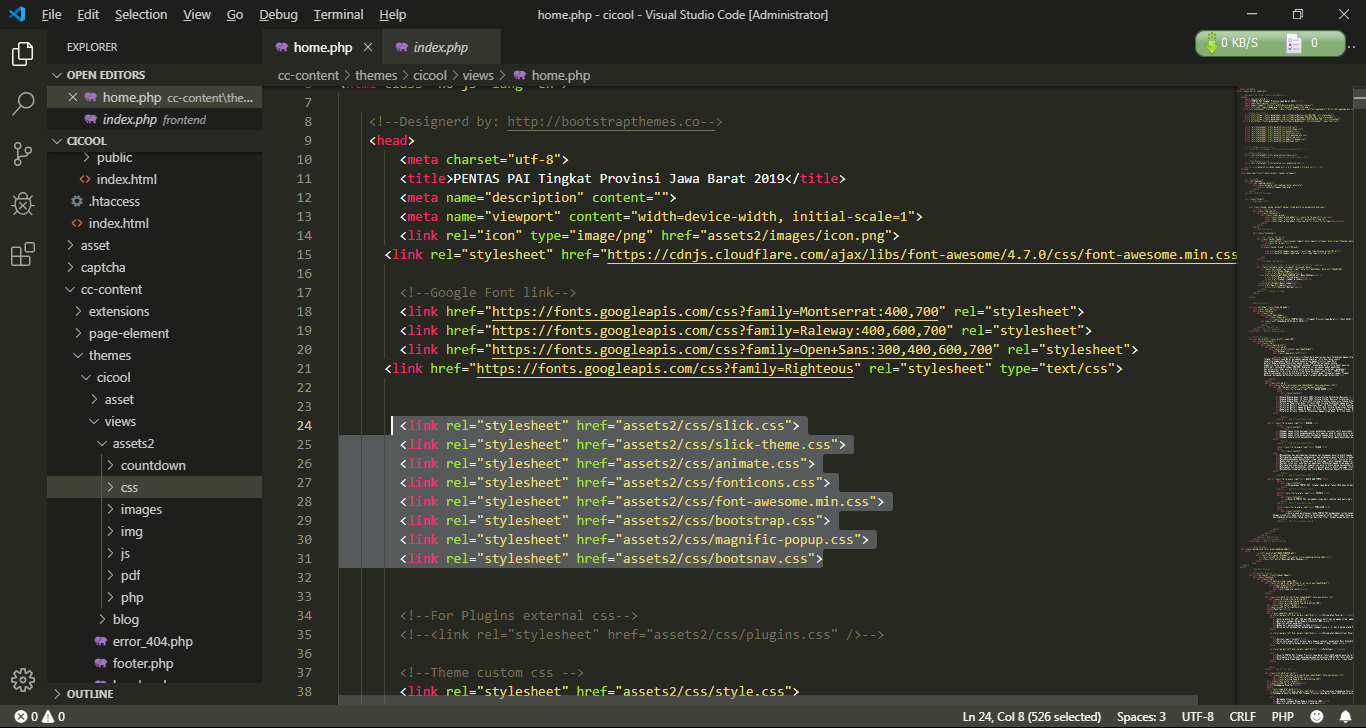This screenshot has height=728, width=1366.
Task: Click the PHP language mode selector
Action: [x=1282, y=716]
